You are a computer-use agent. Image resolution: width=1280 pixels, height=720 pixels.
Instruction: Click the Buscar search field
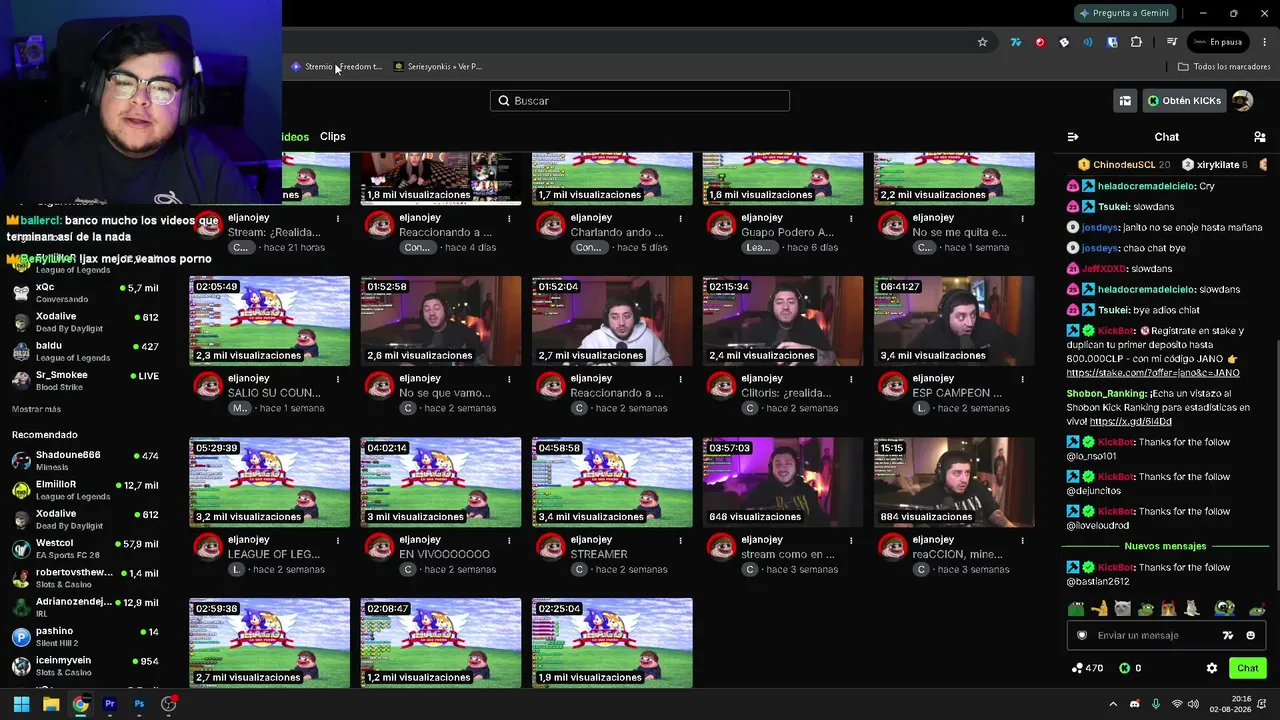640,101
